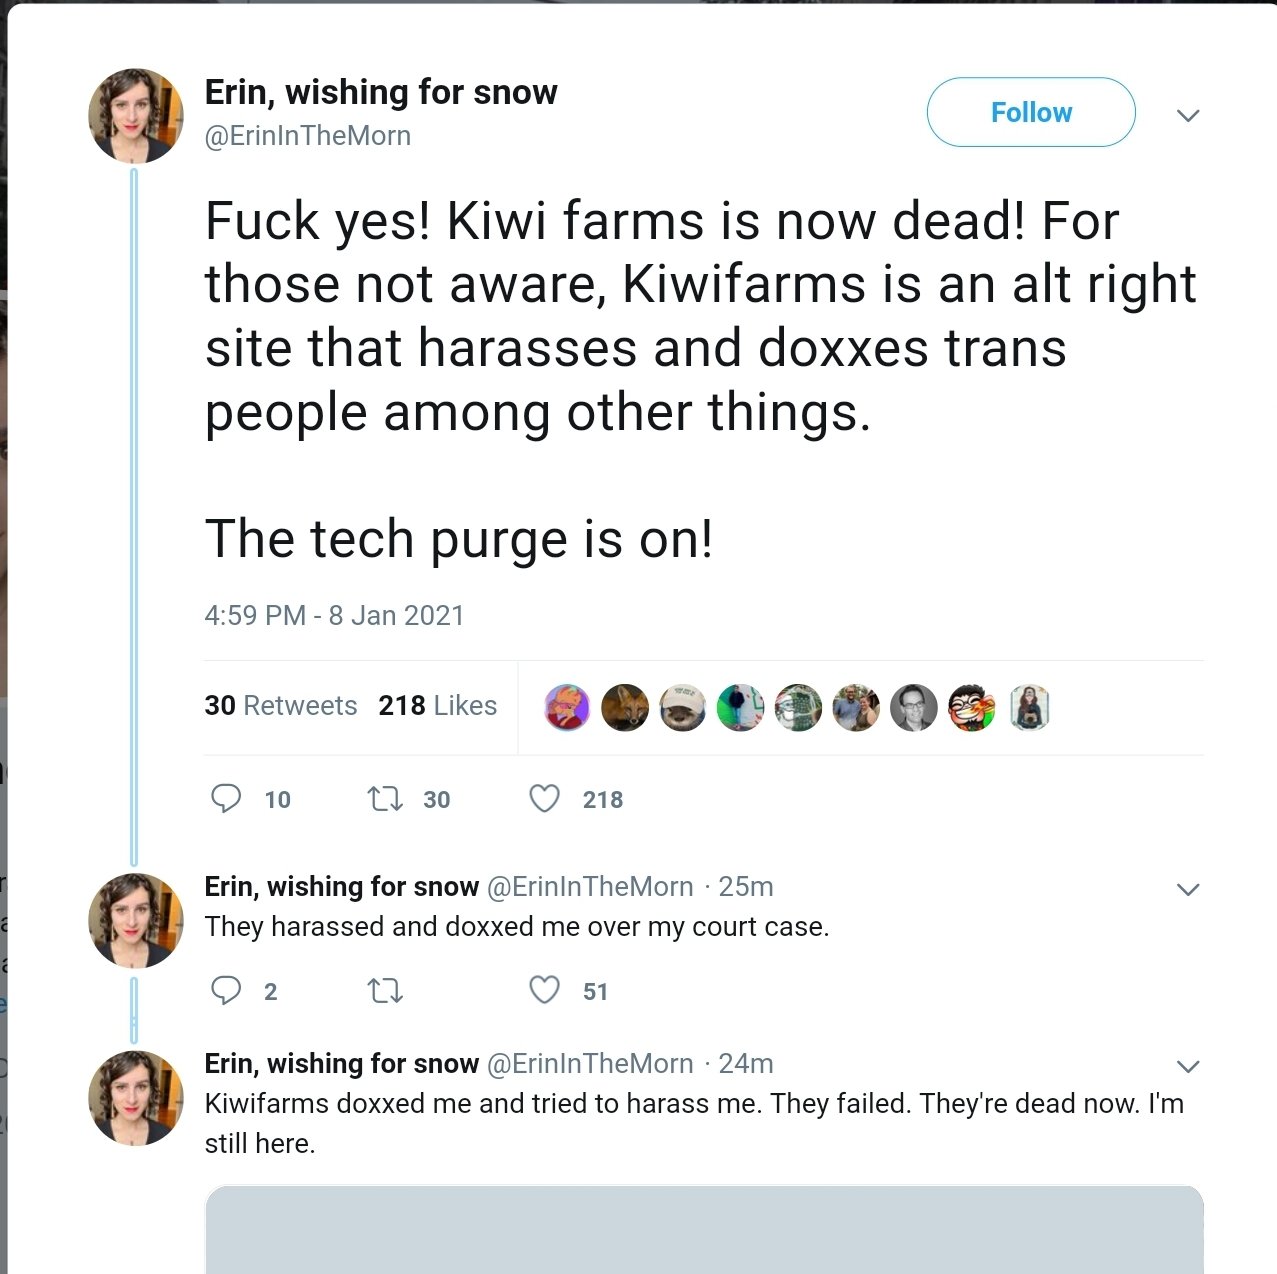View the 218 Likes list

(x=437, y=706)
